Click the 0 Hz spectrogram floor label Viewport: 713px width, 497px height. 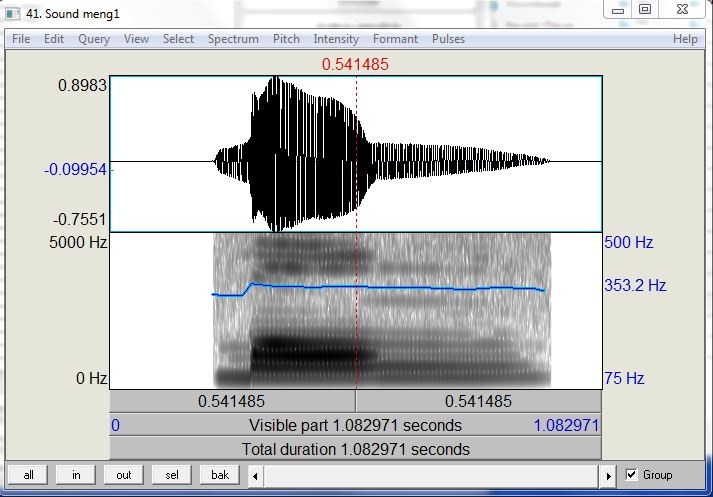click(92, 378)
